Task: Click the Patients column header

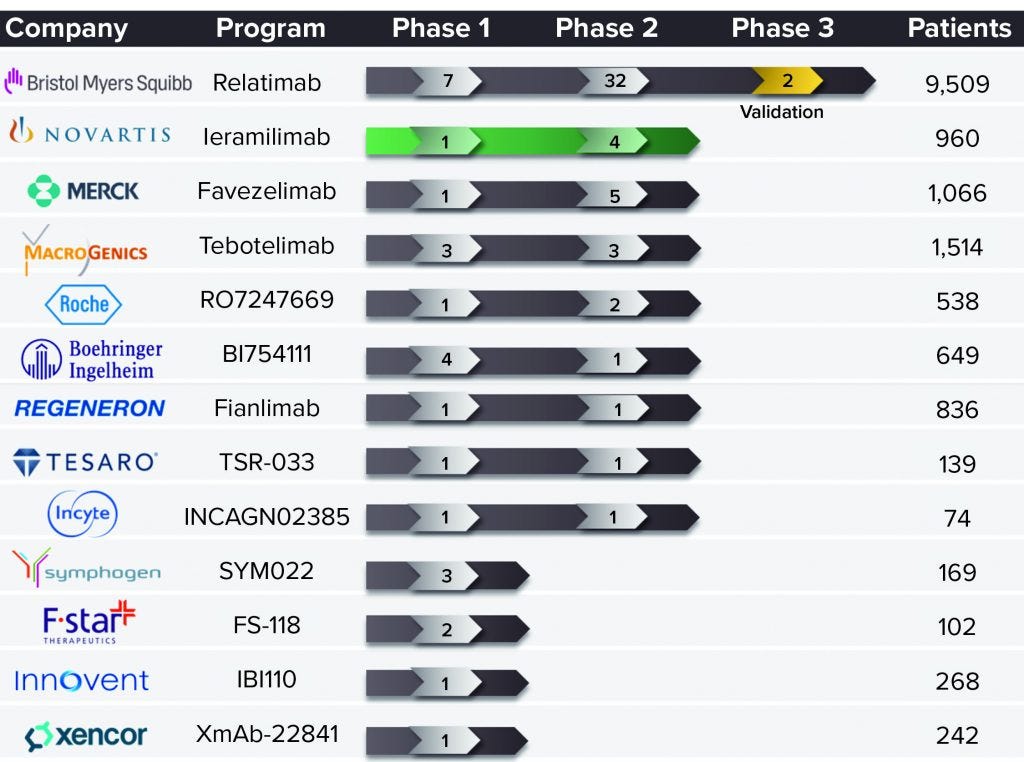Action: click(x=959, y=28)
